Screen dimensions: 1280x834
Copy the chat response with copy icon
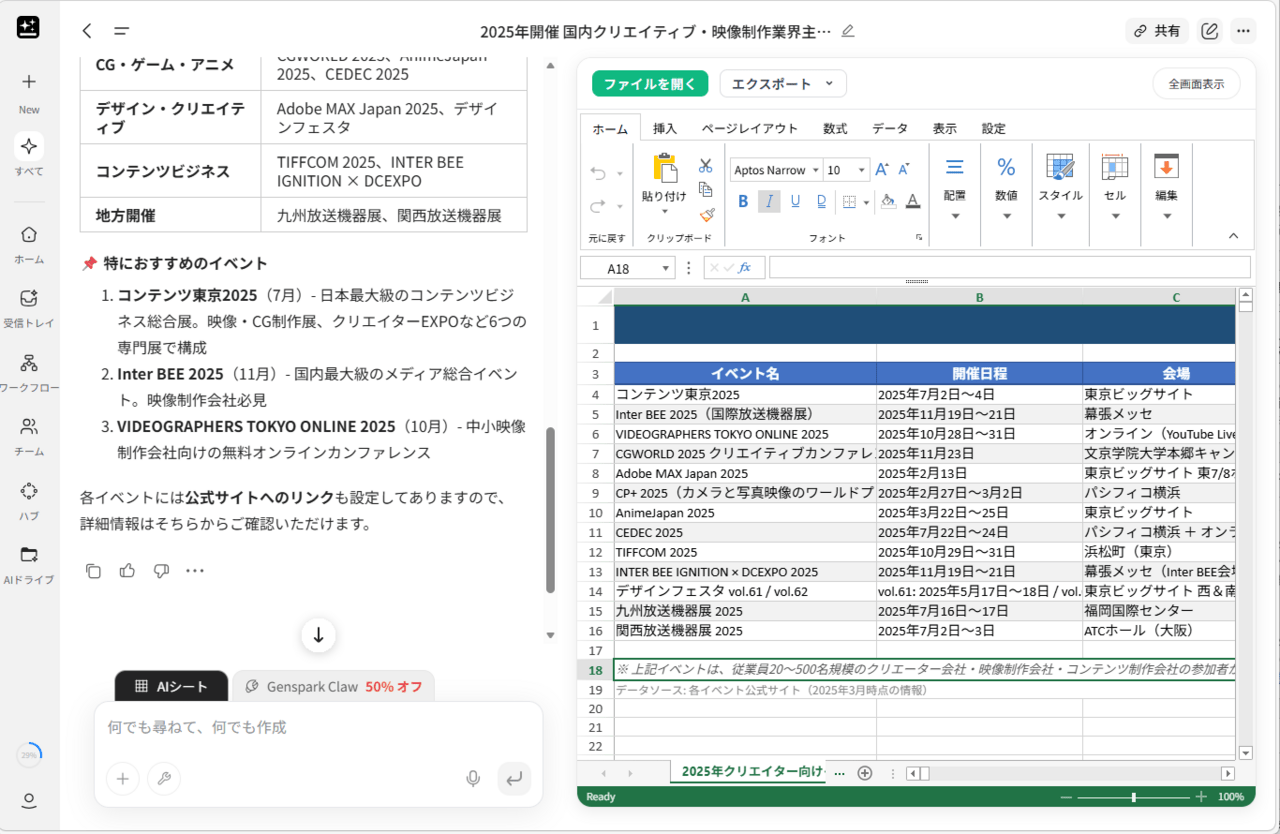[x=93, y=571]
